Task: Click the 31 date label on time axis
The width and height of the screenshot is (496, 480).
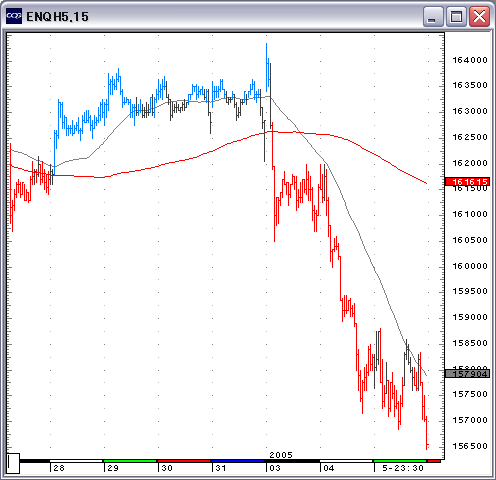Action: 221,468
